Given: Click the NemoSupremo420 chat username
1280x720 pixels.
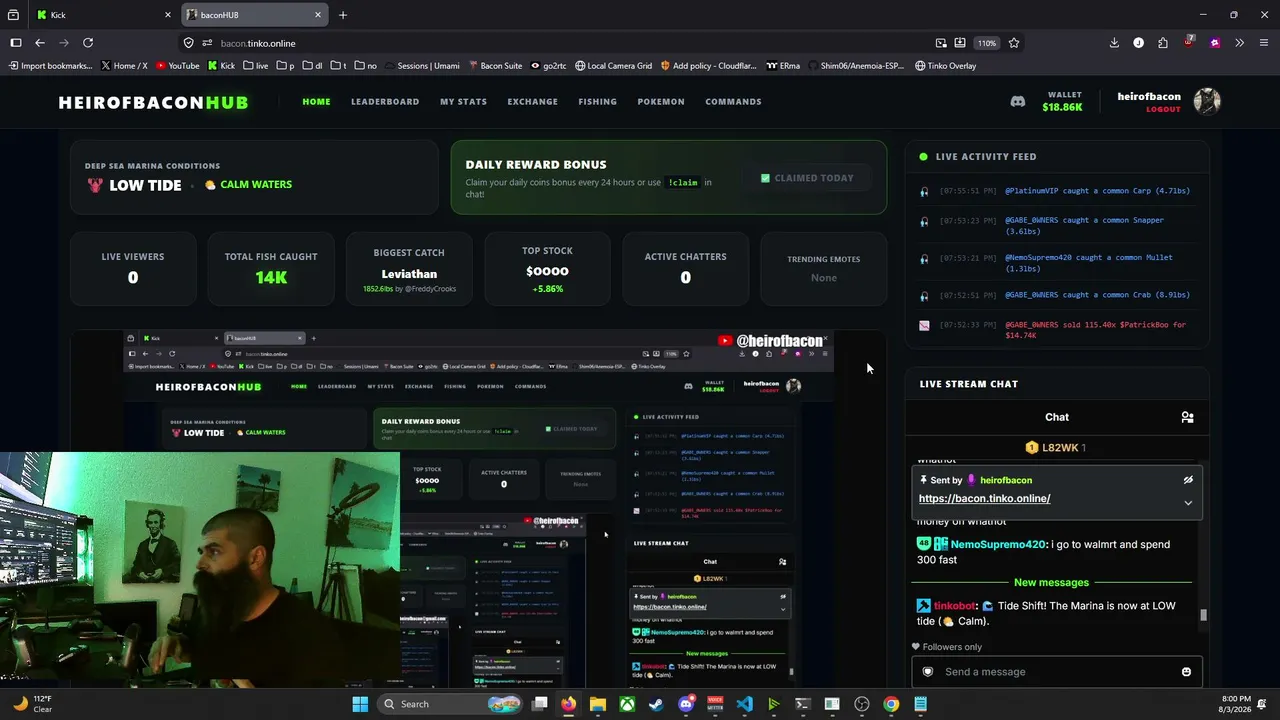Looking at the screenshot, I should [998, 544].
